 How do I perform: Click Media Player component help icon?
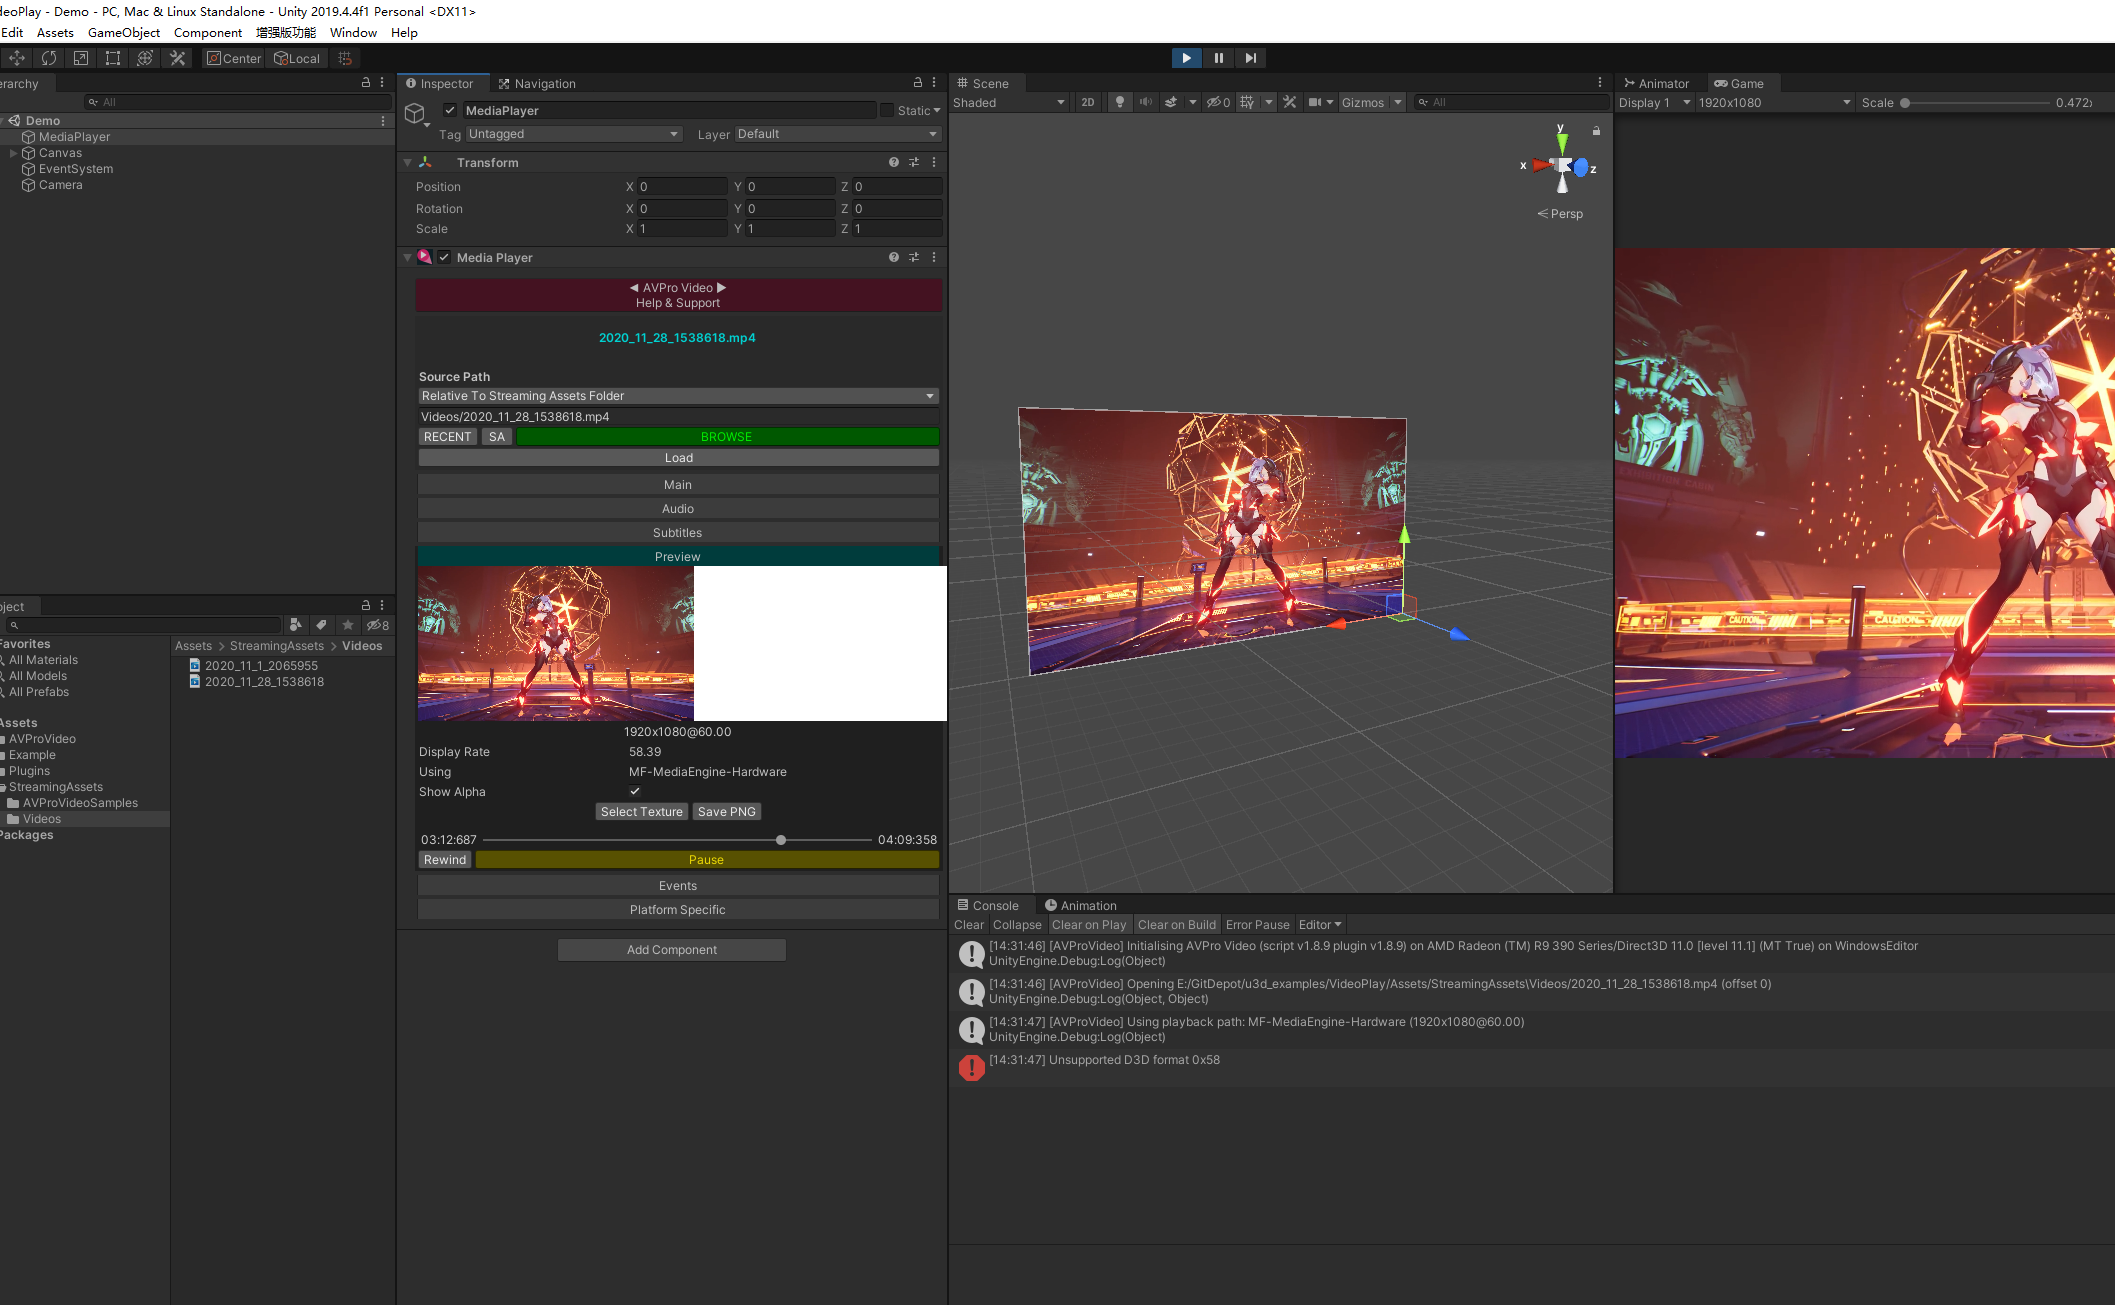pos(893,257)
